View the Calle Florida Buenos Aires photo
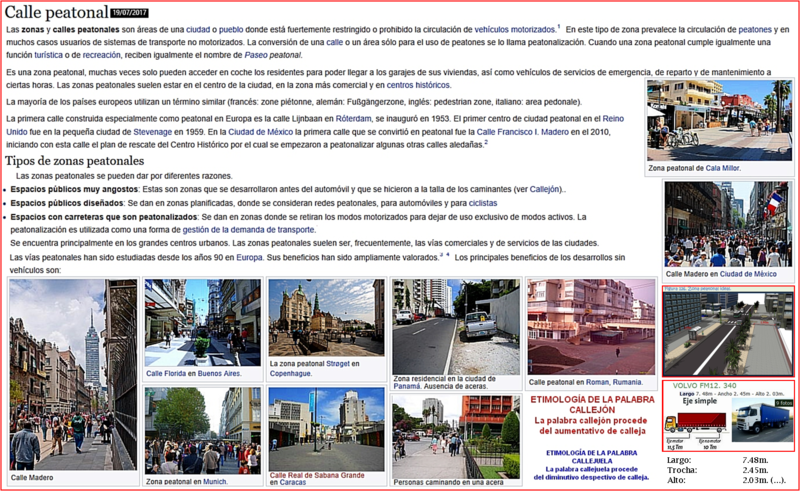Image resolution: width=800 pixels, height=491 pixels. pyautogui.click(x=203, y=322)
